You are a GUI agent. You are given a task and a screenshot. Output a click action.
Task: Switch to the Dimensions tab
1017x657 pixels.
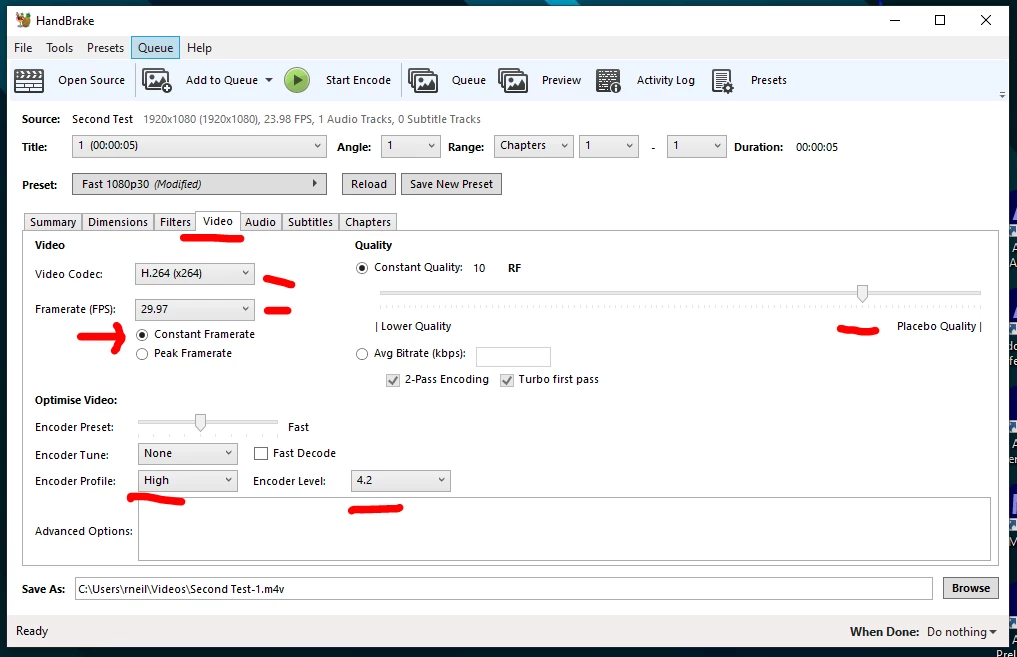pos(118,222)
